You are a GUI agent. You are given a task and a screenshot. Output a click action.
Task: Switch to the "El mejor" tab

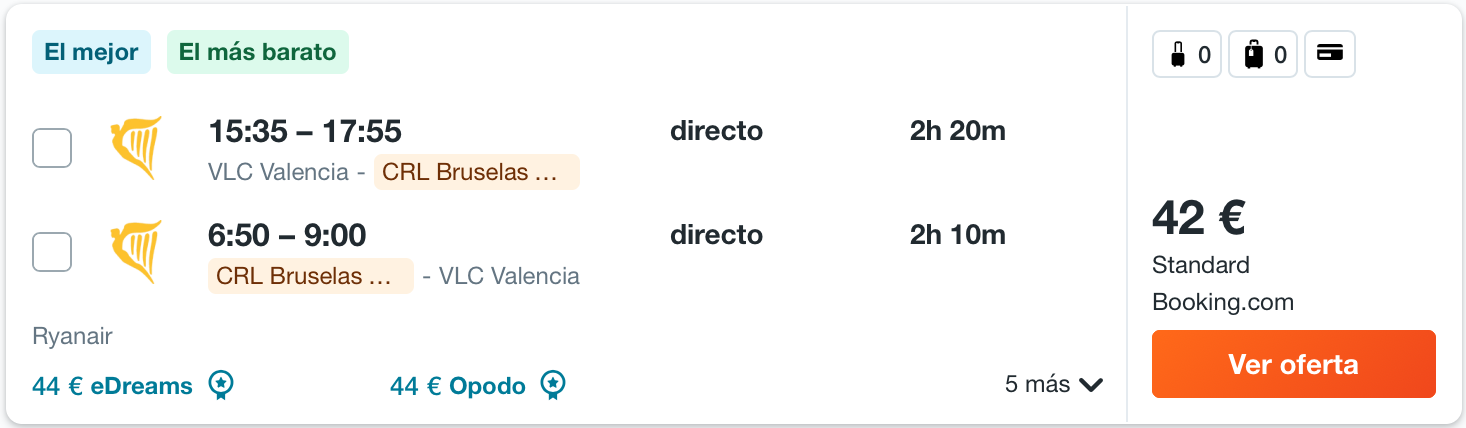[x=91, y=53]
